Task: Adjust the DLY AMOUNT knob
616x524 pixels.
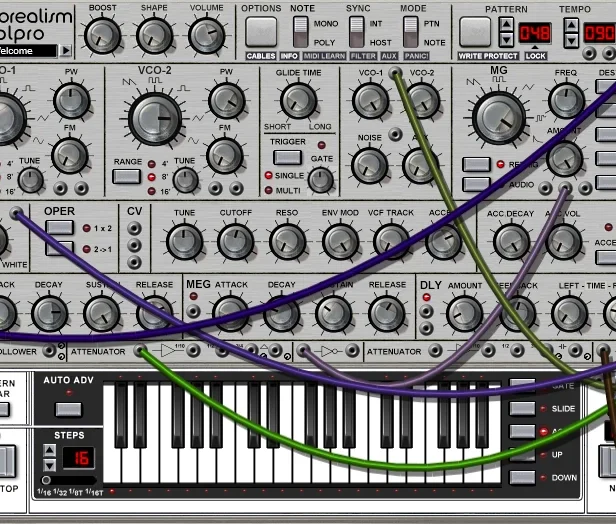Action: coord(464,314)
